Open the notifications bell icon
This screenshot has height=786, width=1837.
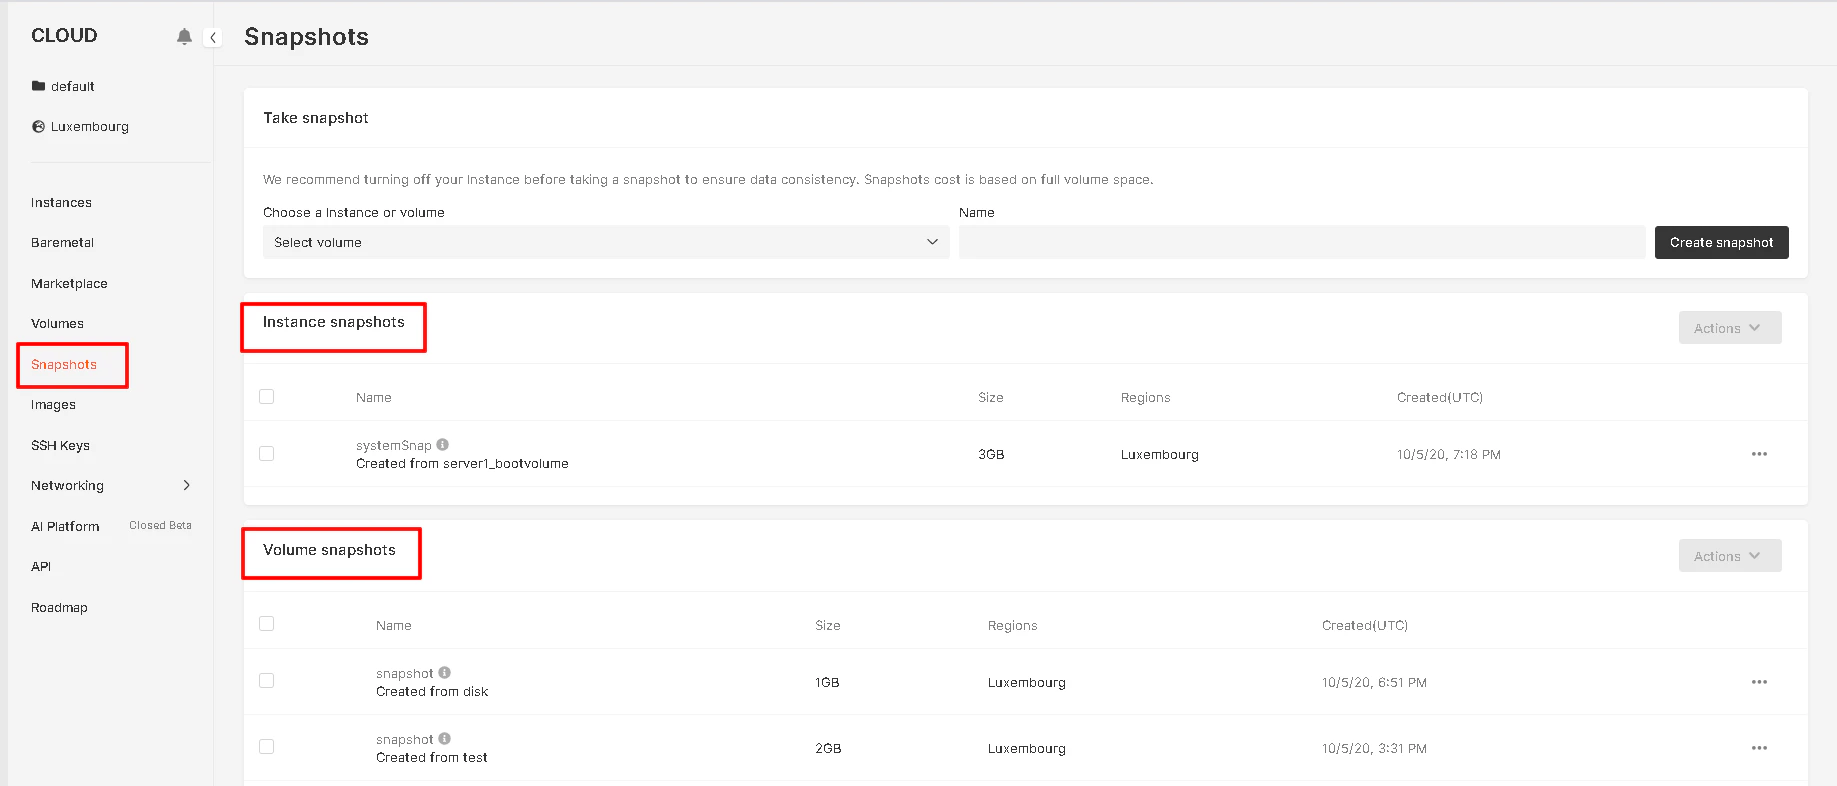184,36
